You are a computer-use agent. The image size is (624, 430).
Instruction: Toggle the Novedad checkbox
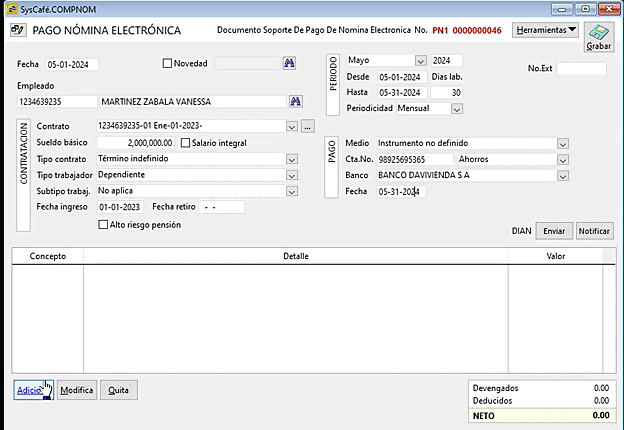click(168, 63)
